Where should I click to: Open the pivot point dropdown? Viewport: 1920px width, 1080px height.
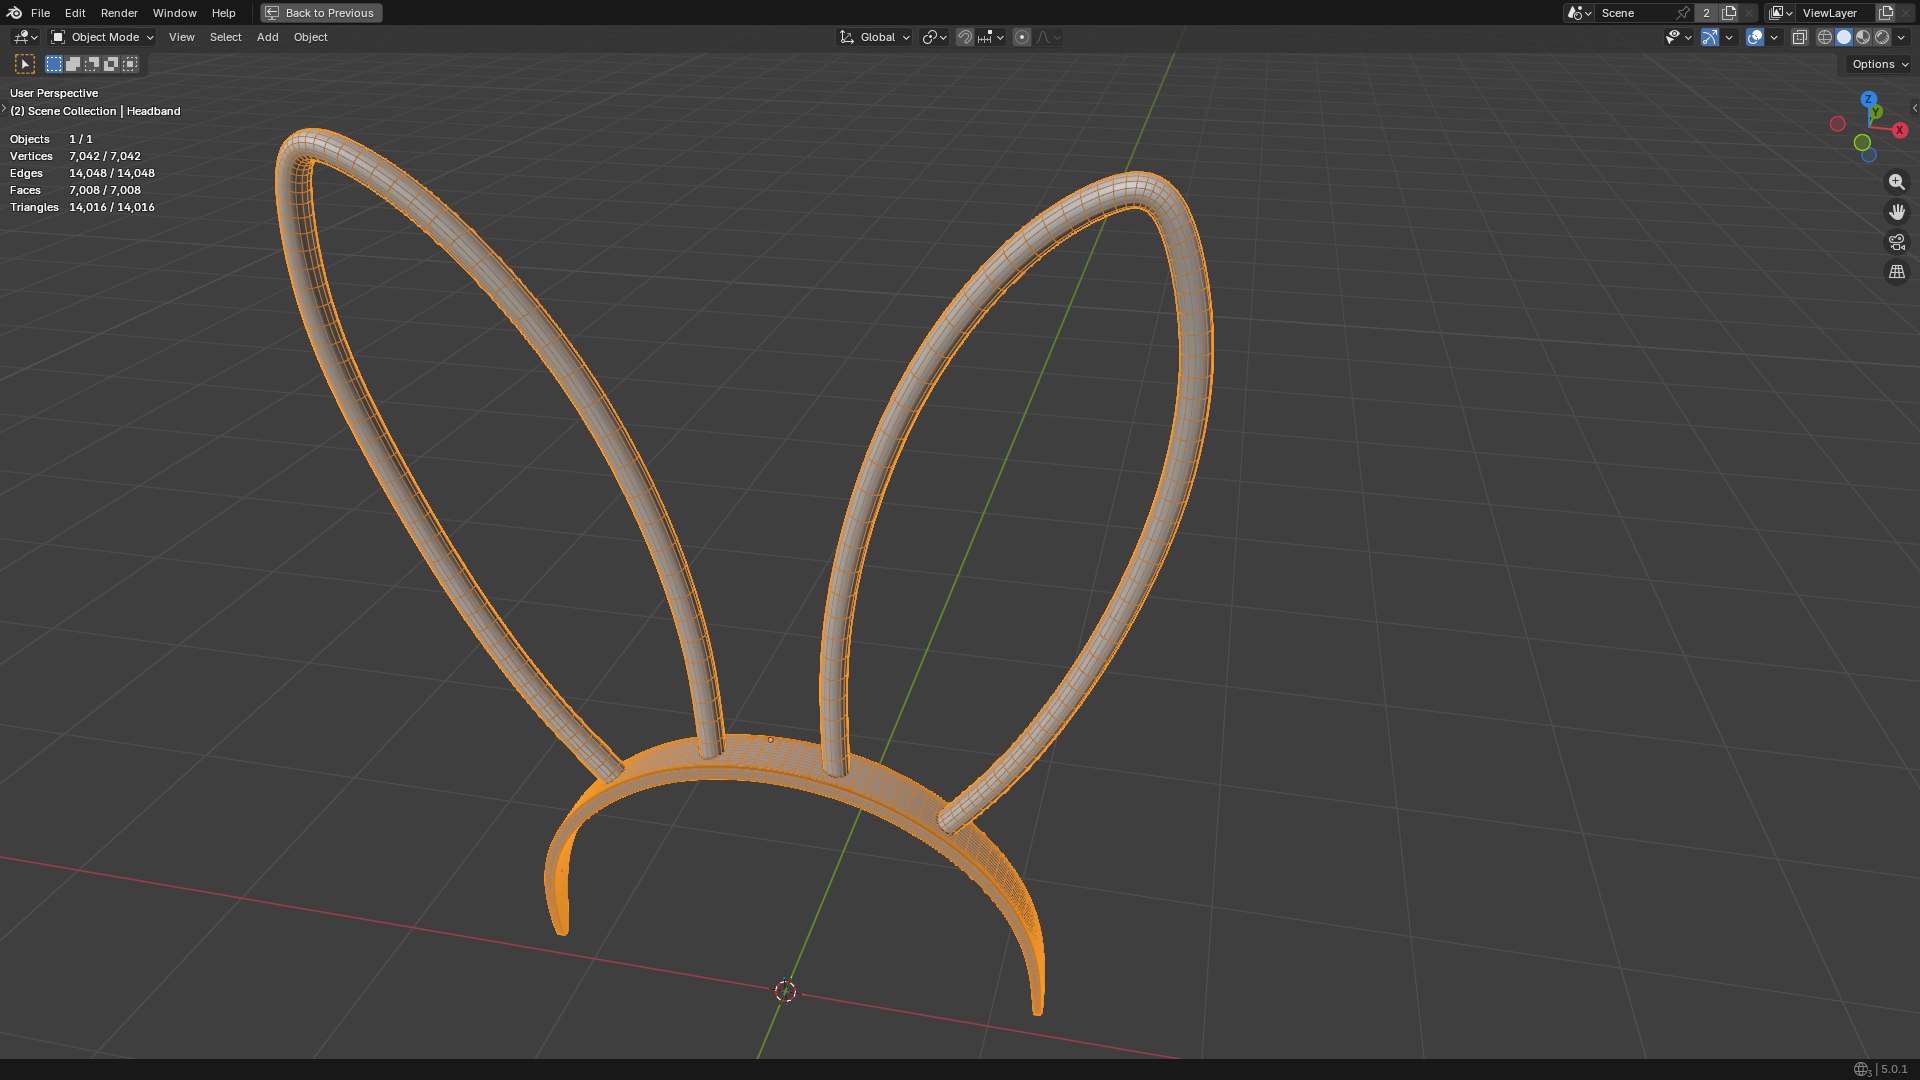(x=935, y=37)
